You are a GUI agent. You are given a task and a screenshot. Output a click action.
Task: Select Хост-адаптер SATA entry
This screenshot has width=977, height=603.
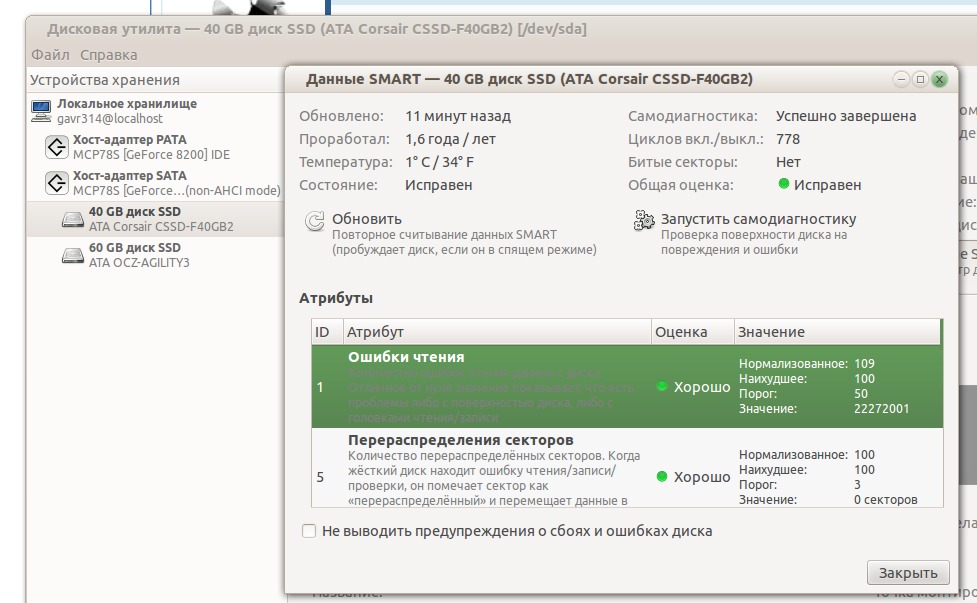click(155, 183)
